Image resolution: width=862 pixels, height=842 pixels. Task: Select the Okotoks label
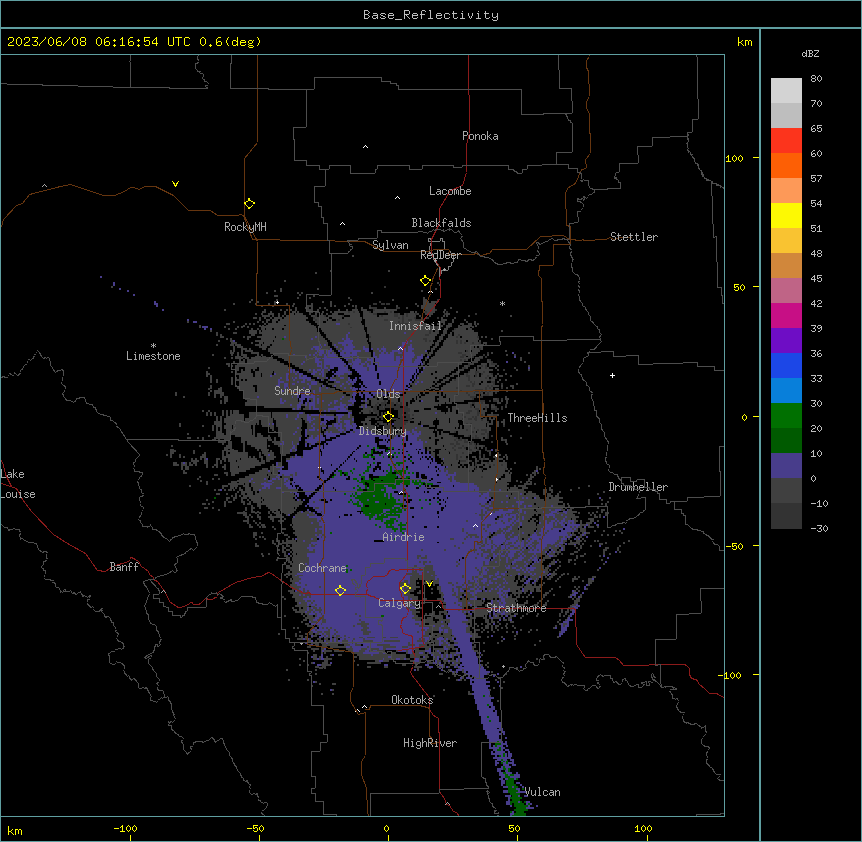(412, 700)
